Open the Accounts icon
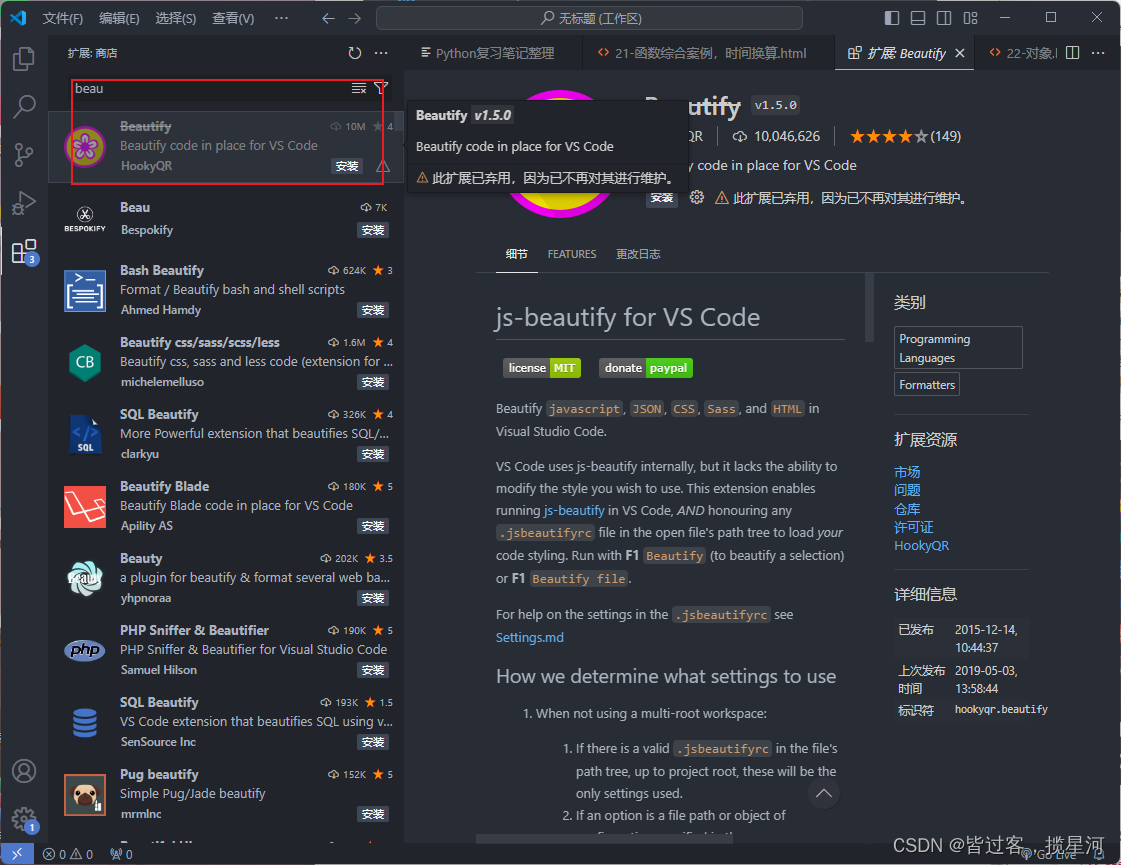 click(x=24, y=771)
